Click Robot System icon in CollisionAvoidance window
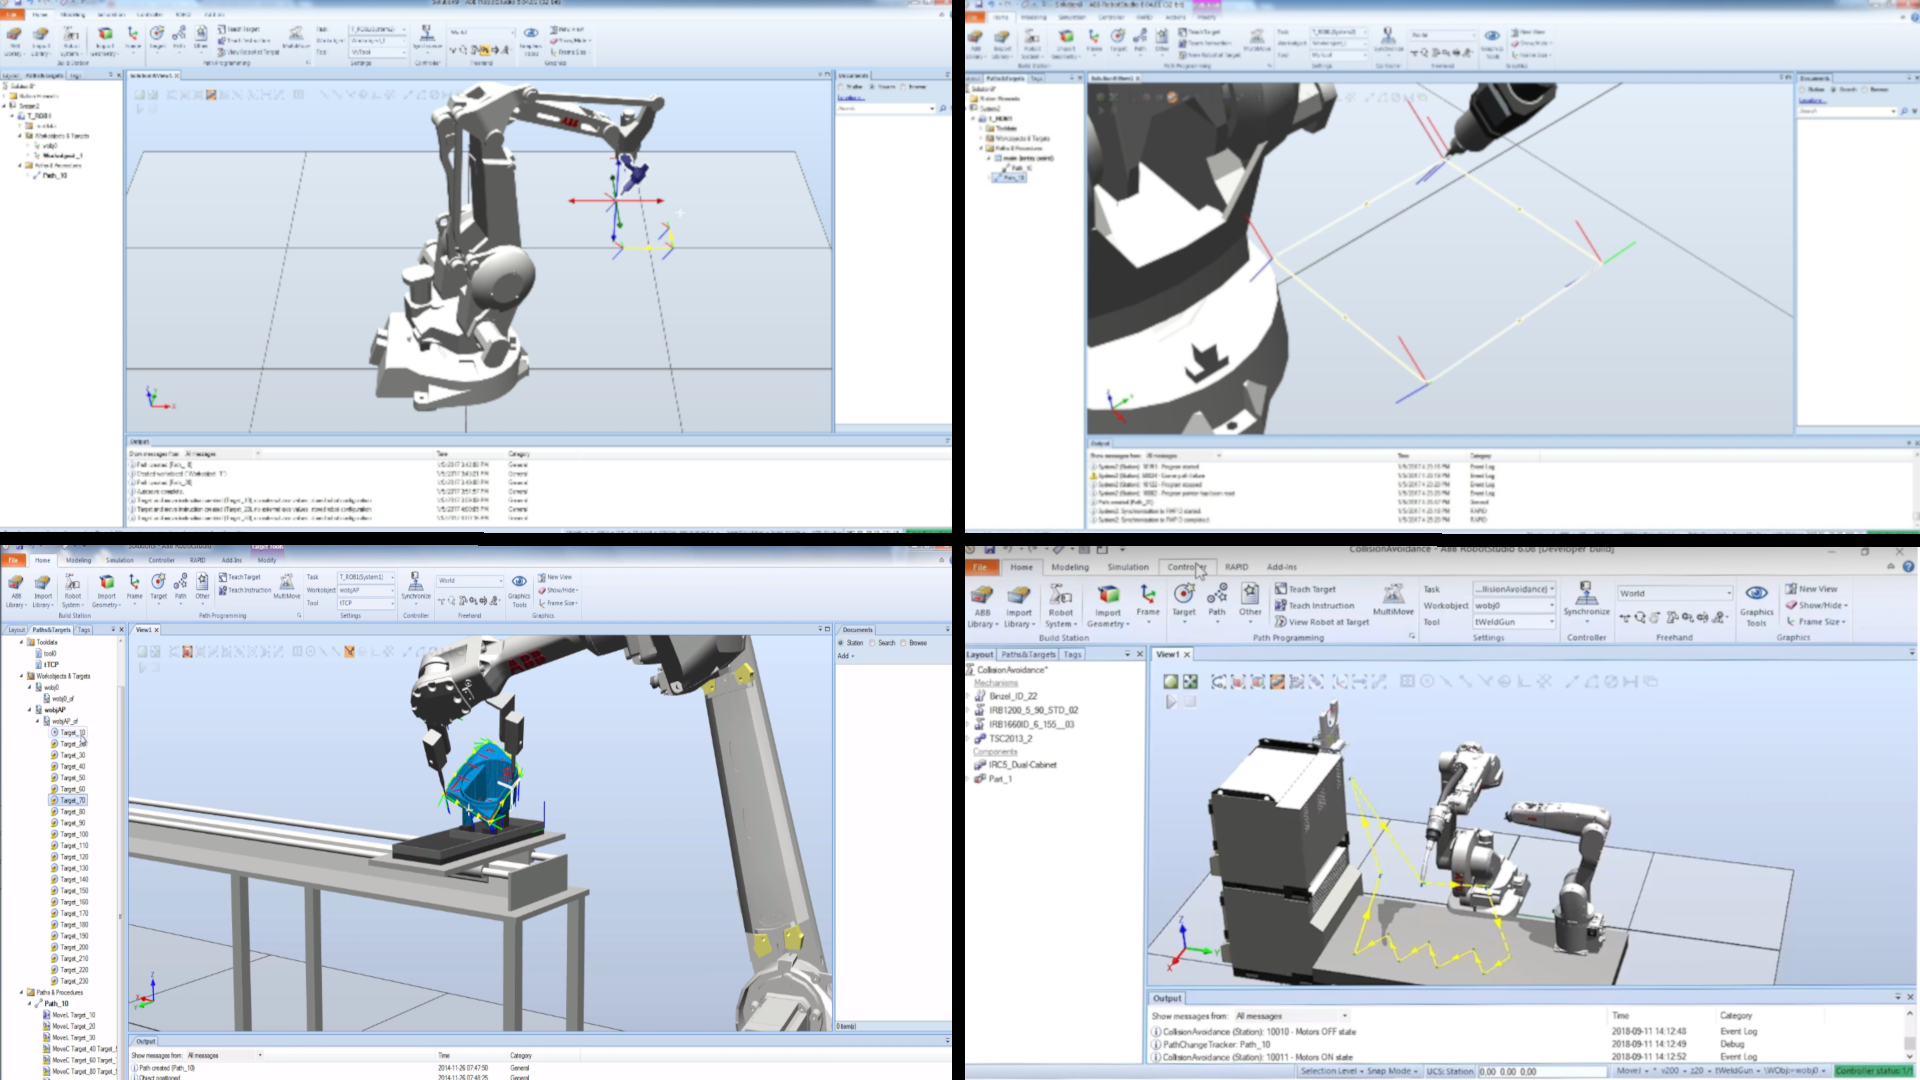This screenshot has width=1920, height=1080. click(x=1061, y=594)
